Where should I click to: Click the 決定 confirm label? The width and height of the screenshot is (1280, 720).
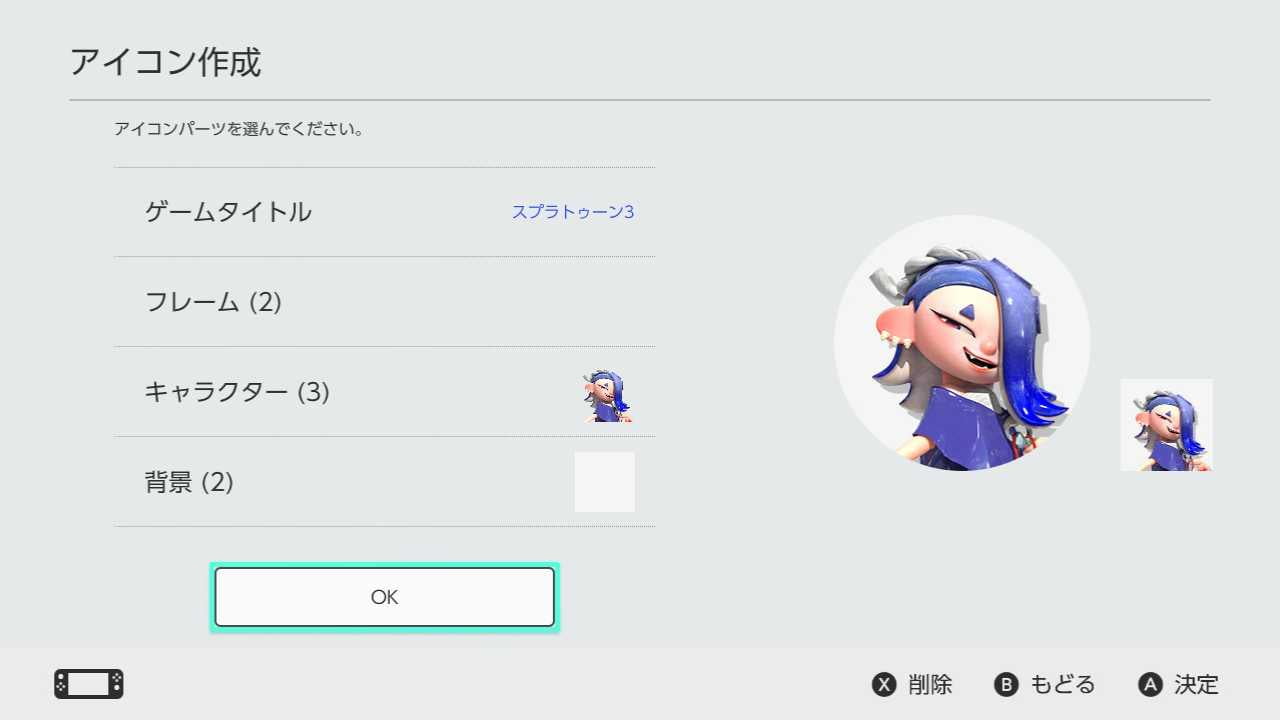tap(1197, 685)
